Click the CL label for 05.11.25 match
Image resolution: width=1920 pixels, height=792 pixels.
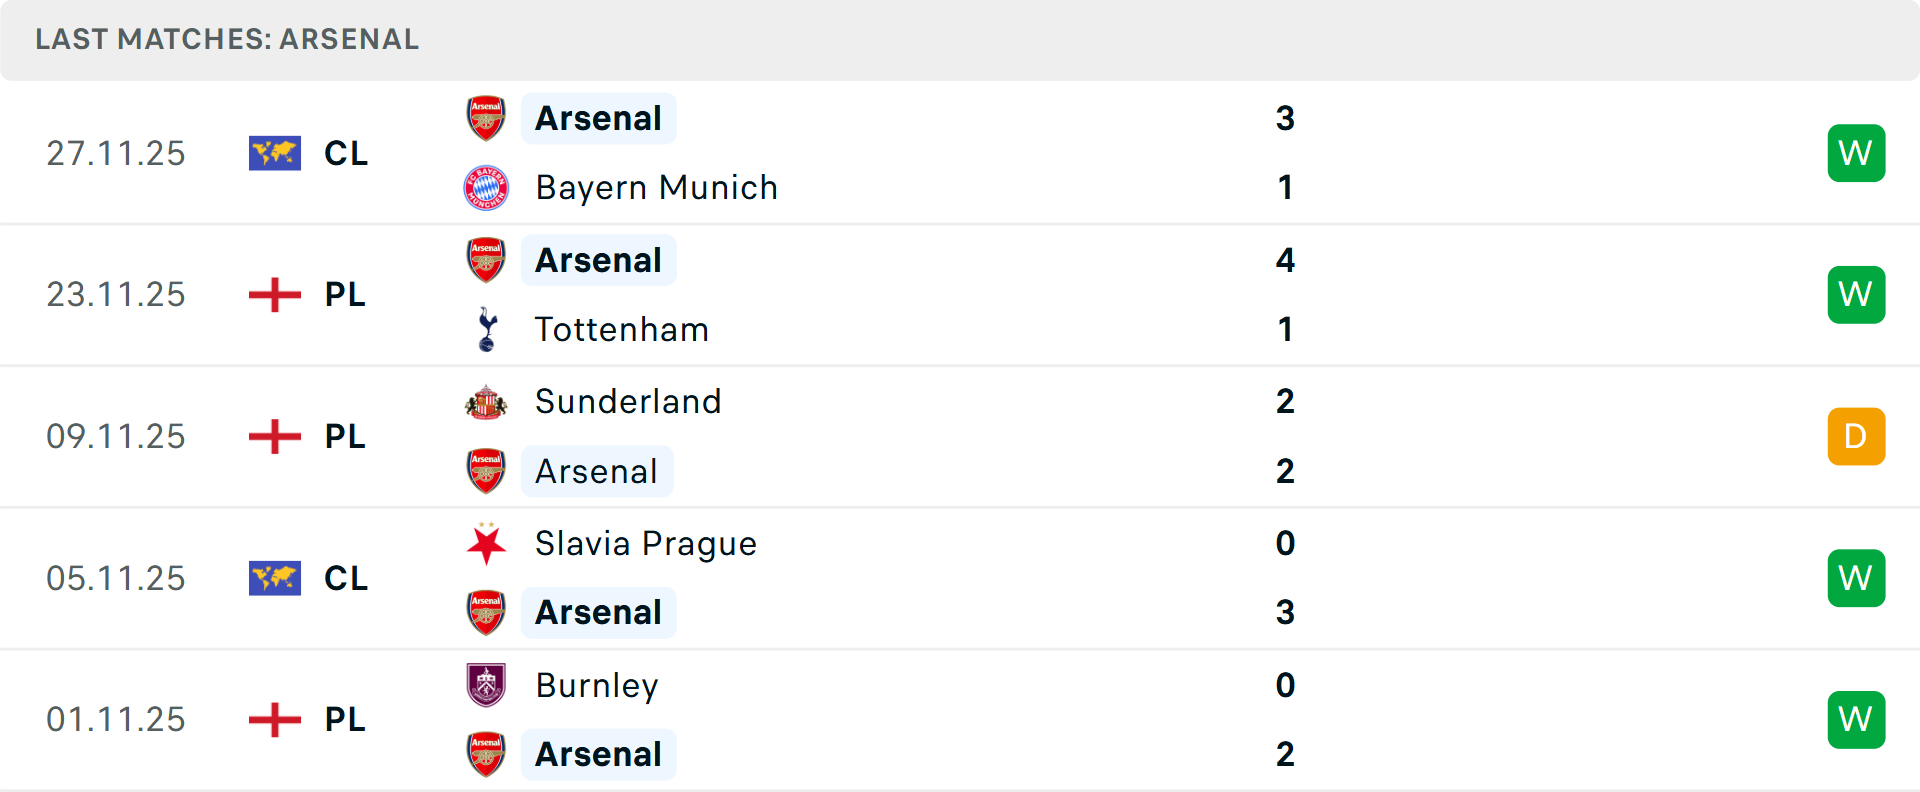(x=346, y=578)
